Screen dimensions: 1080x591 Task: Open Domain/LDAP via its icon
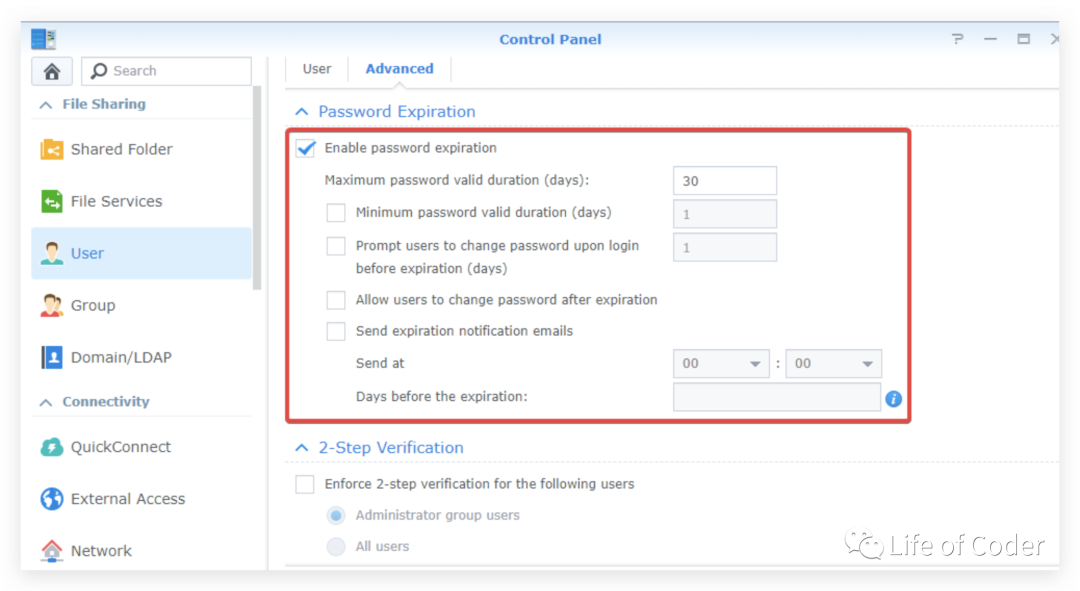point(52,357)
